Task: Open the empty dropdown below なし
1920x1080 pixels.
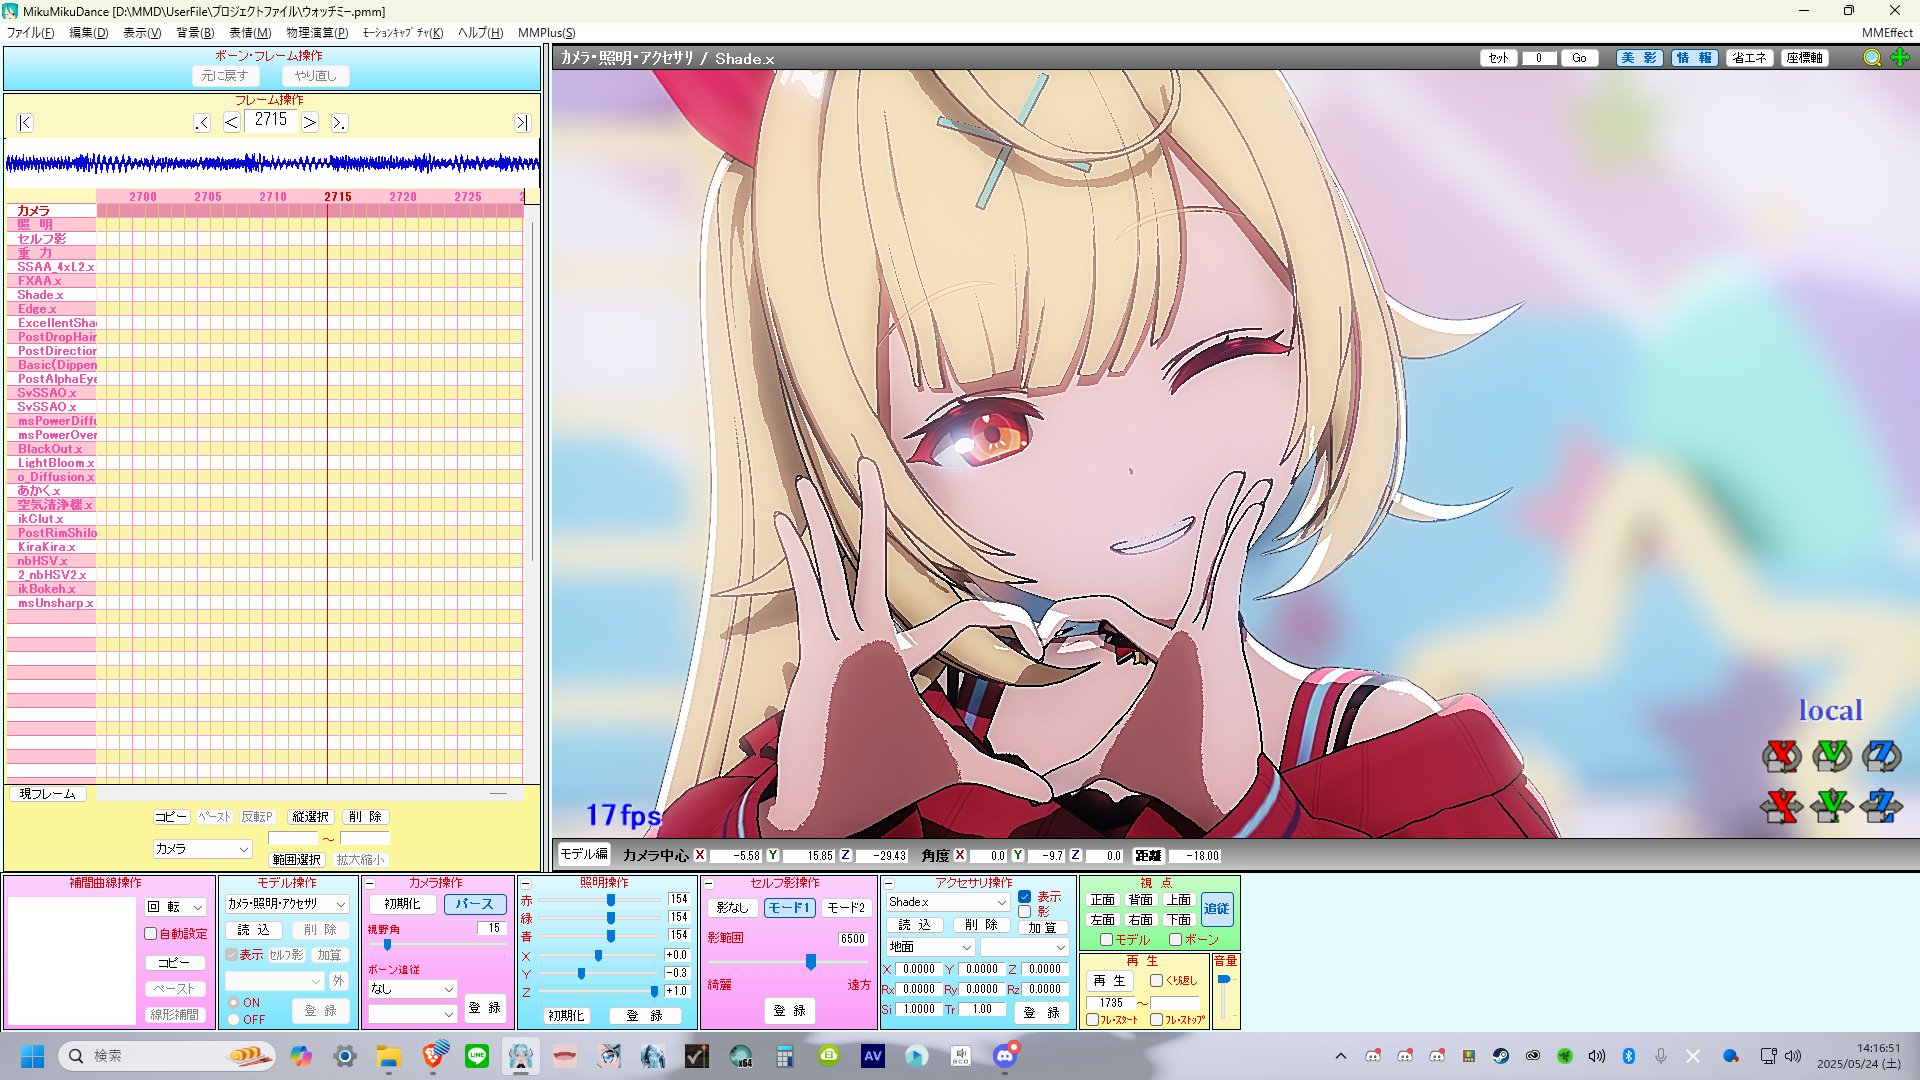Action: [x=412, y=1014]
